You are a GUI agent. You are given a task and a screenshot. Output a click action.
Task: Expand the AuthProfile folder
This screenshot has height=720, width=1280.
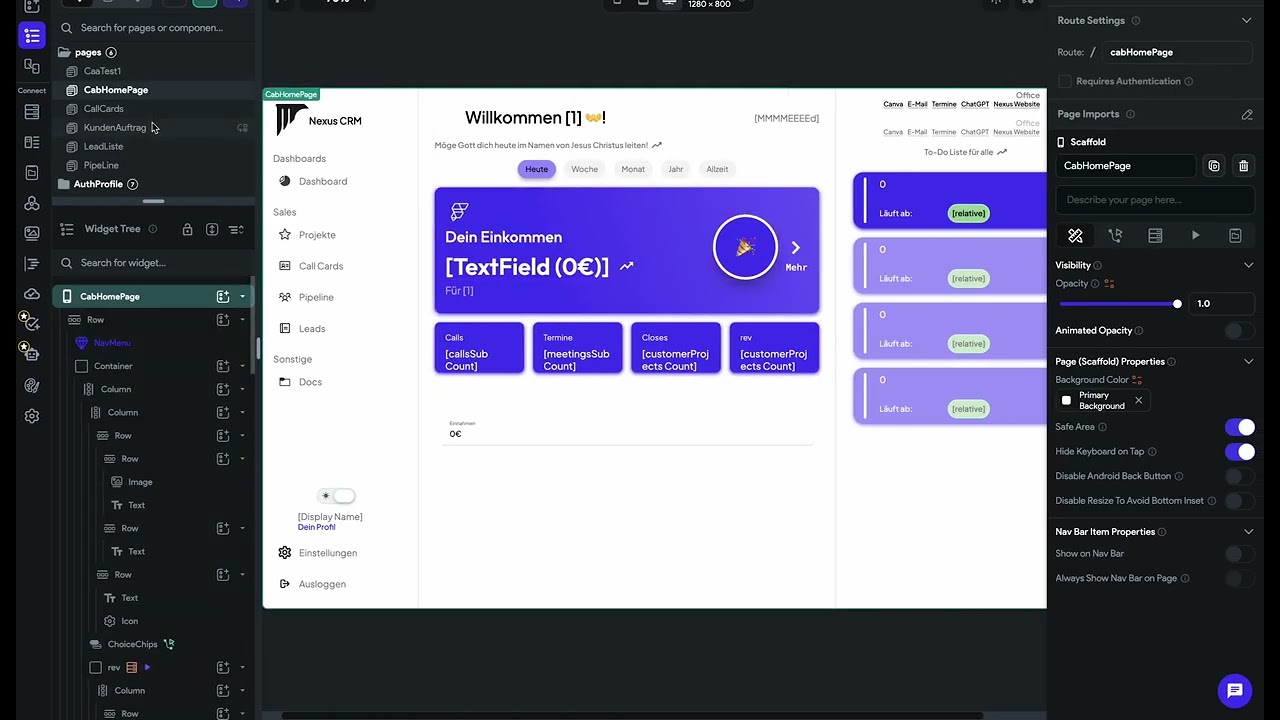(x=64, y=184)
